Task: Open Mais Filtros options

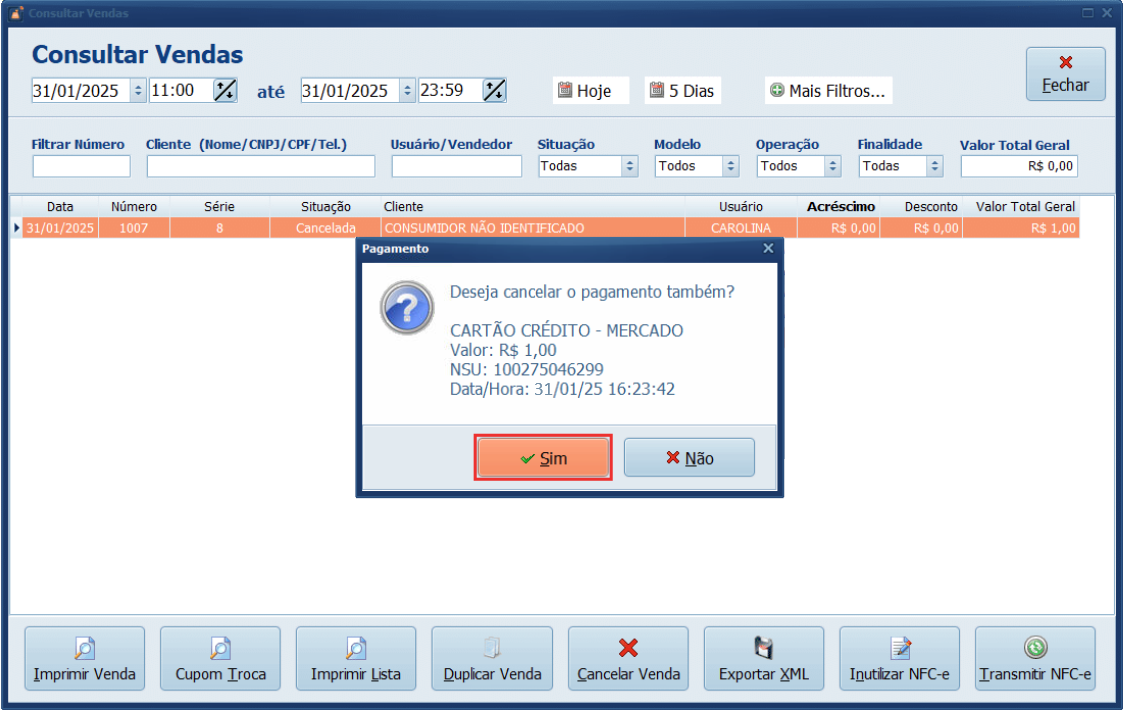Action: [828, 91]
